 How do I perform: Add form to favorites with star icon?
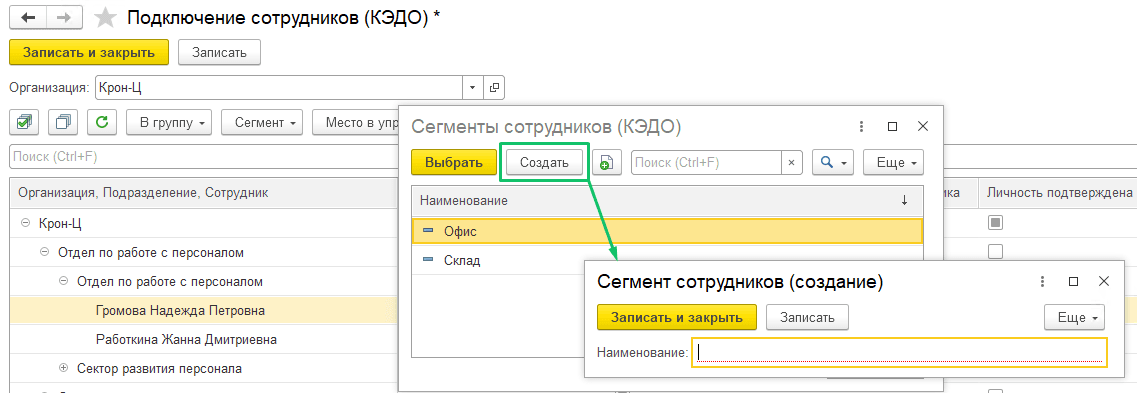pos(106,17)
